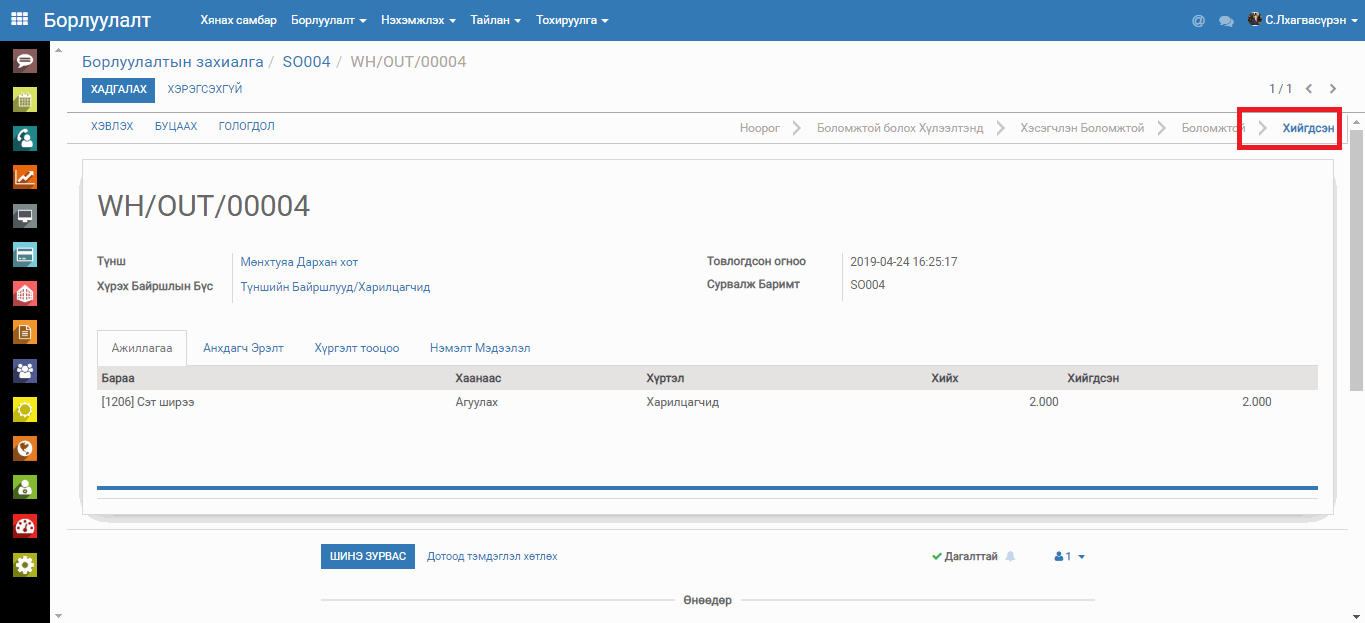This screenshot has height=623, width=1365.
Task: Open conversations icon in the top bar
Action: pos(1225,20)
